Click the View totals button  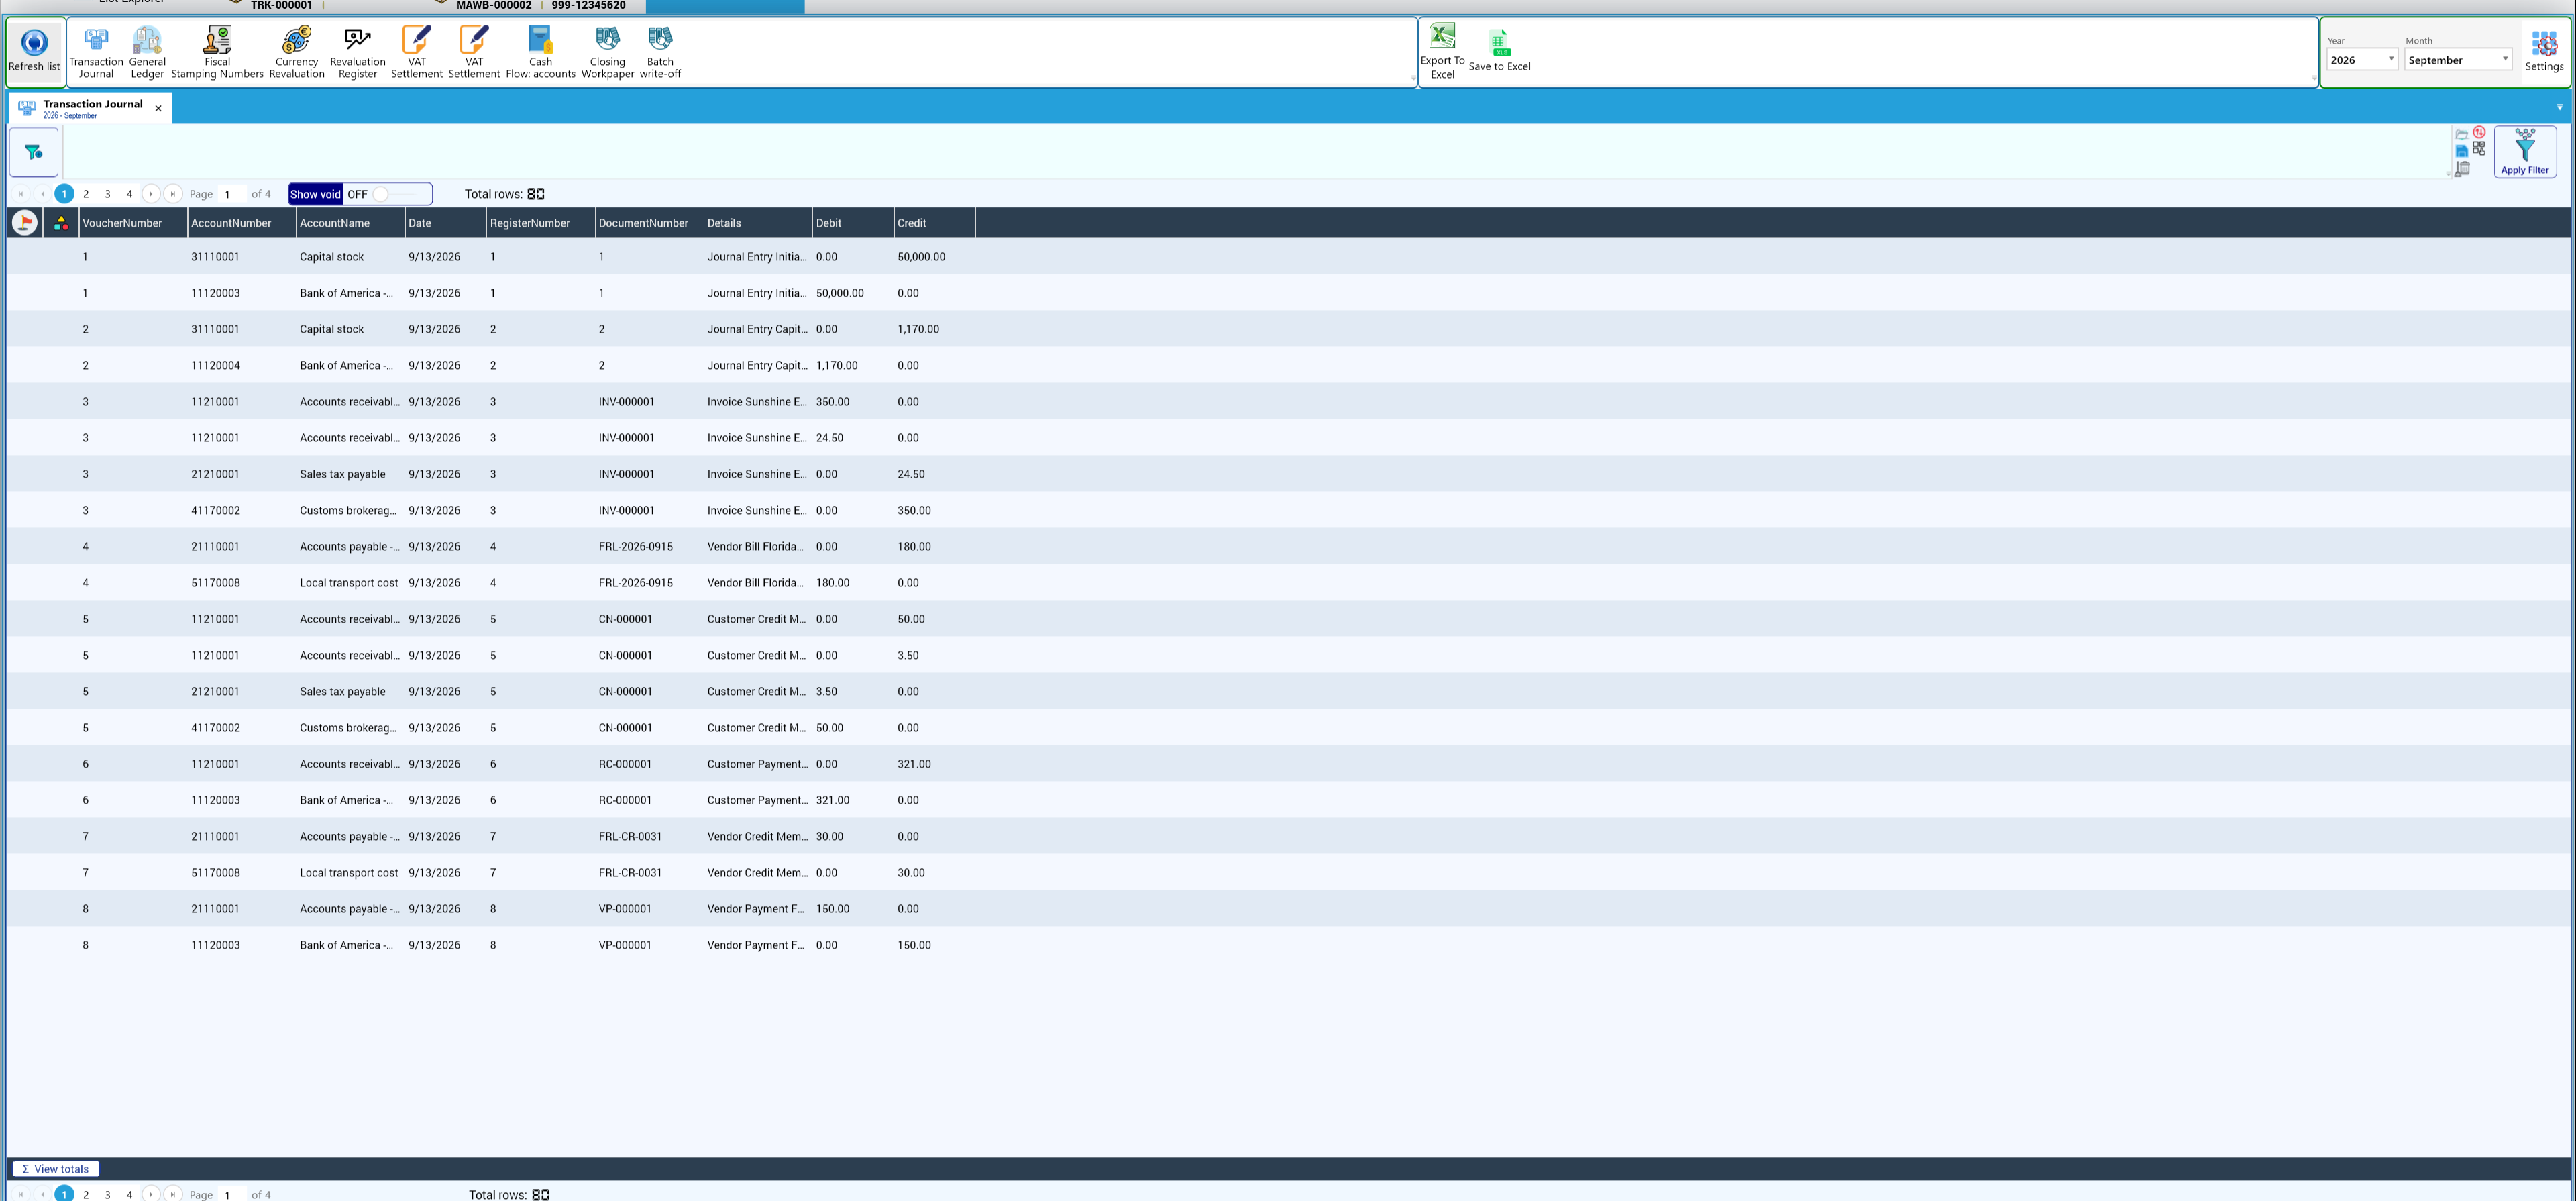[x=55, y=1169]
